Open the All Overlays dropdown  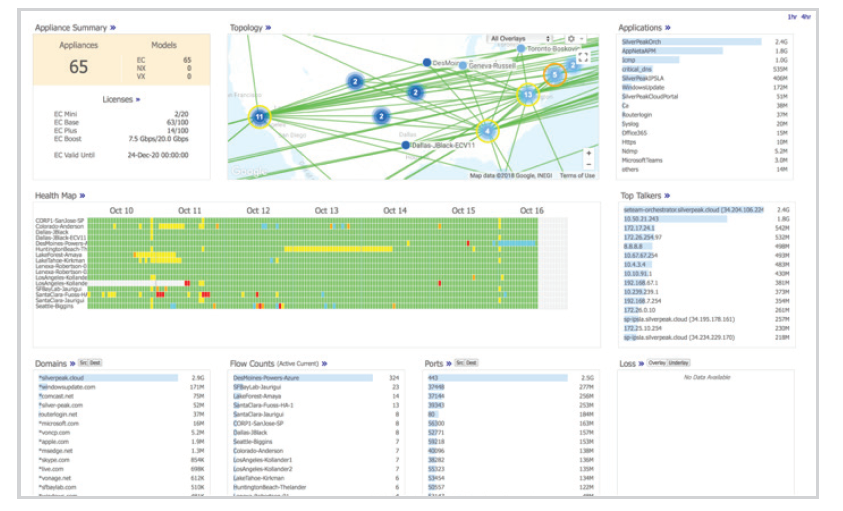click(520, 39)
